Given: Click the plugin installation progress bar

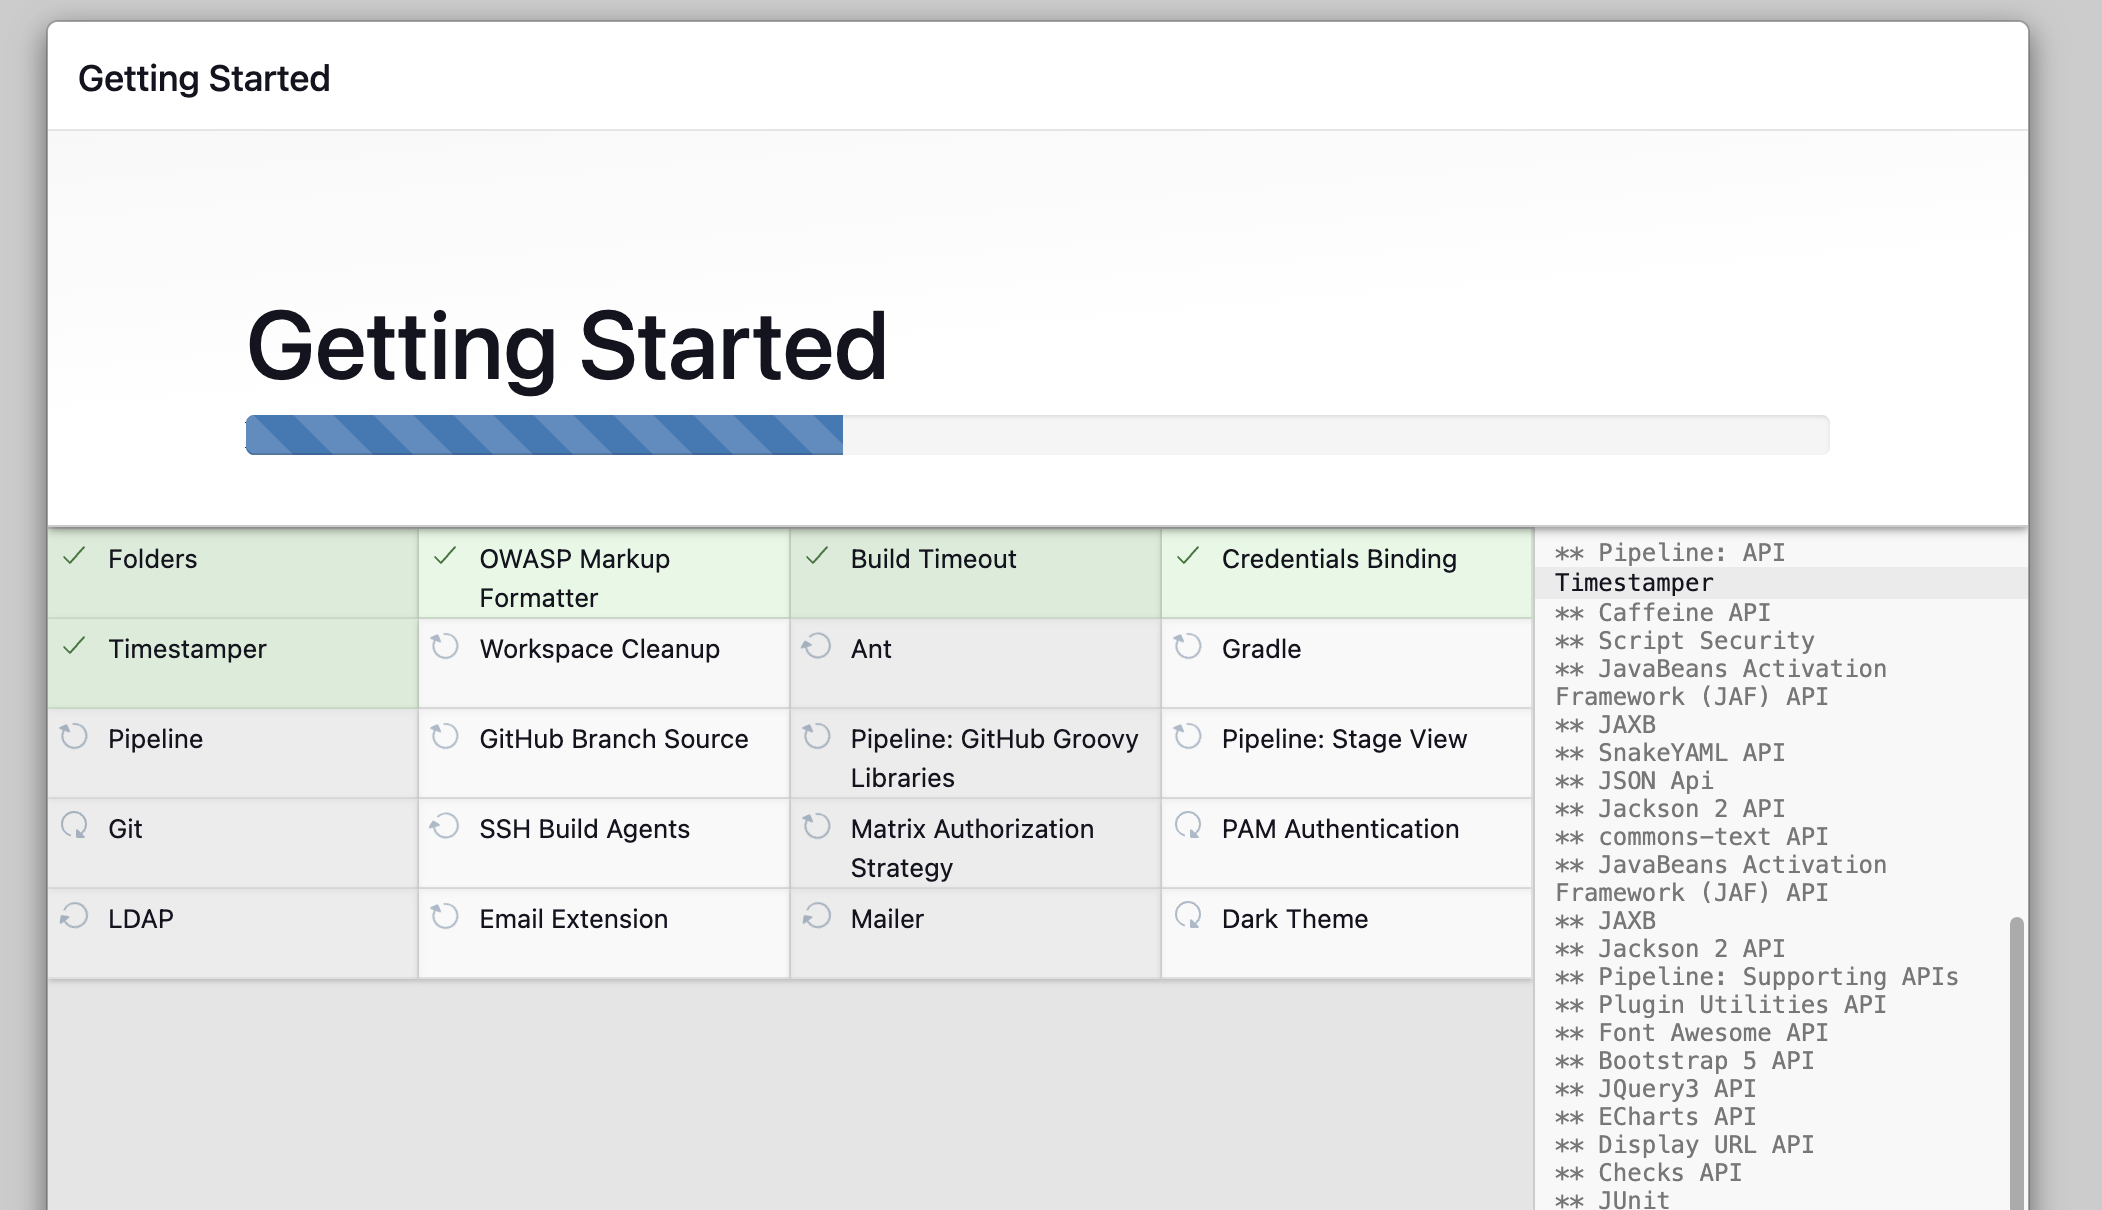Looking at the screenshot, I should tap(1037, 435).
